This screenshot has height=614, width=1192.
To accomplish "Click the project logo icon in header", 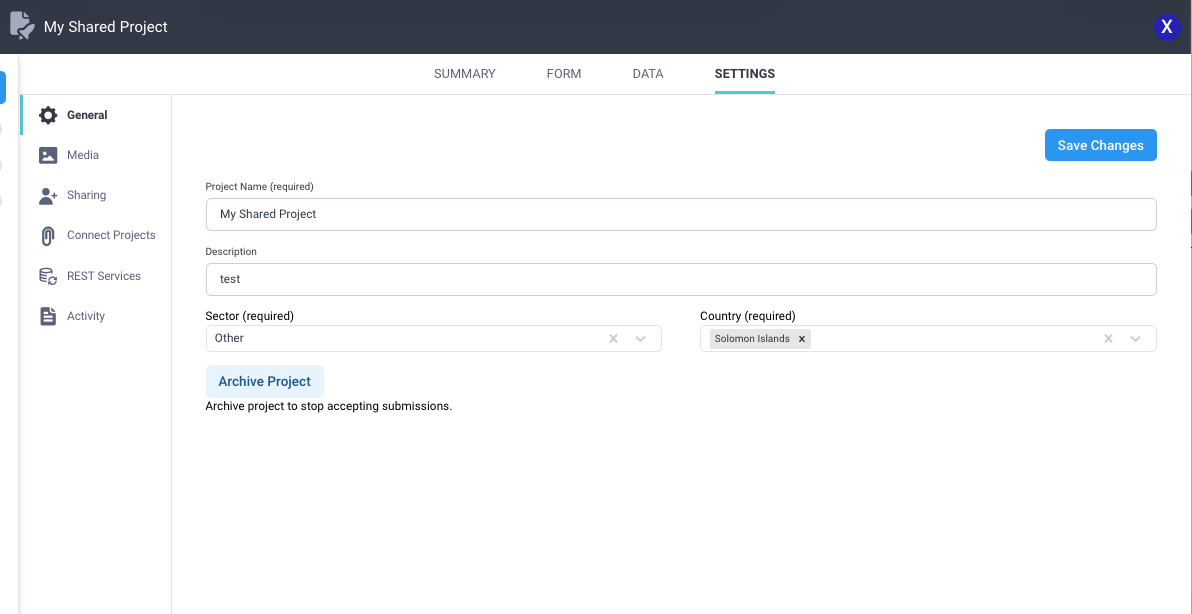I will pos(22,26).
